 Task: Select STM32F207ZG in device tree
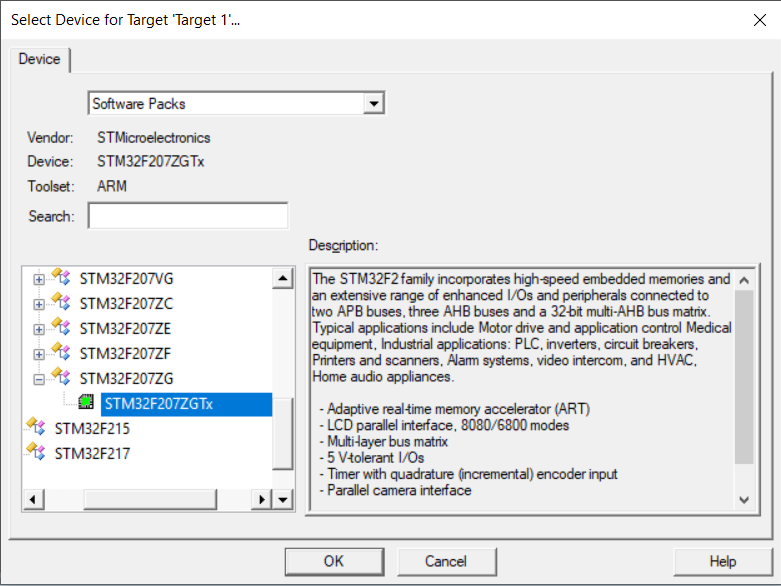pyautogui.click(x=127, y=379)
